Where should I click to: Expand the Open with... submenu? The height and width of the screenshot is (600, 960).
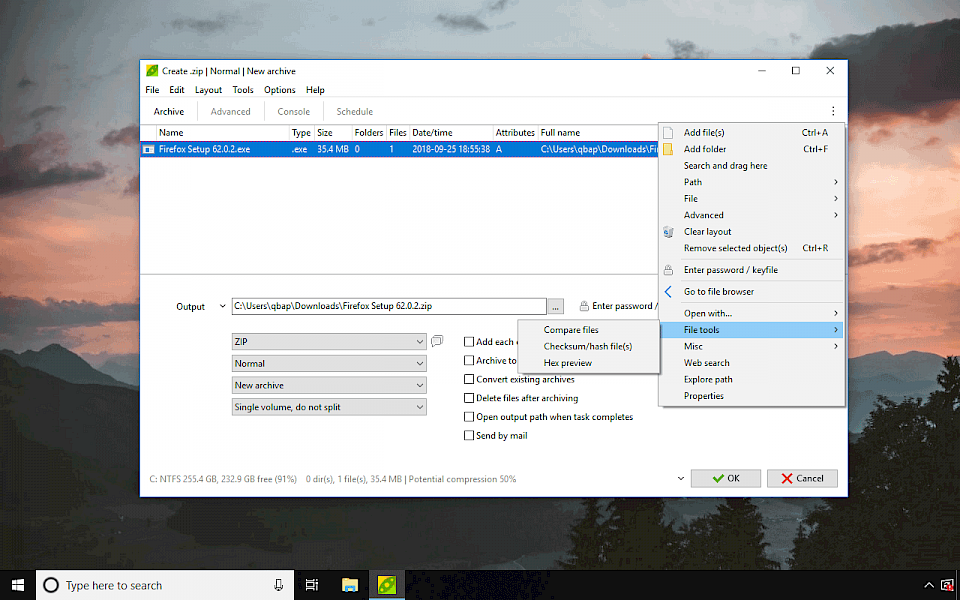[752, 313]
